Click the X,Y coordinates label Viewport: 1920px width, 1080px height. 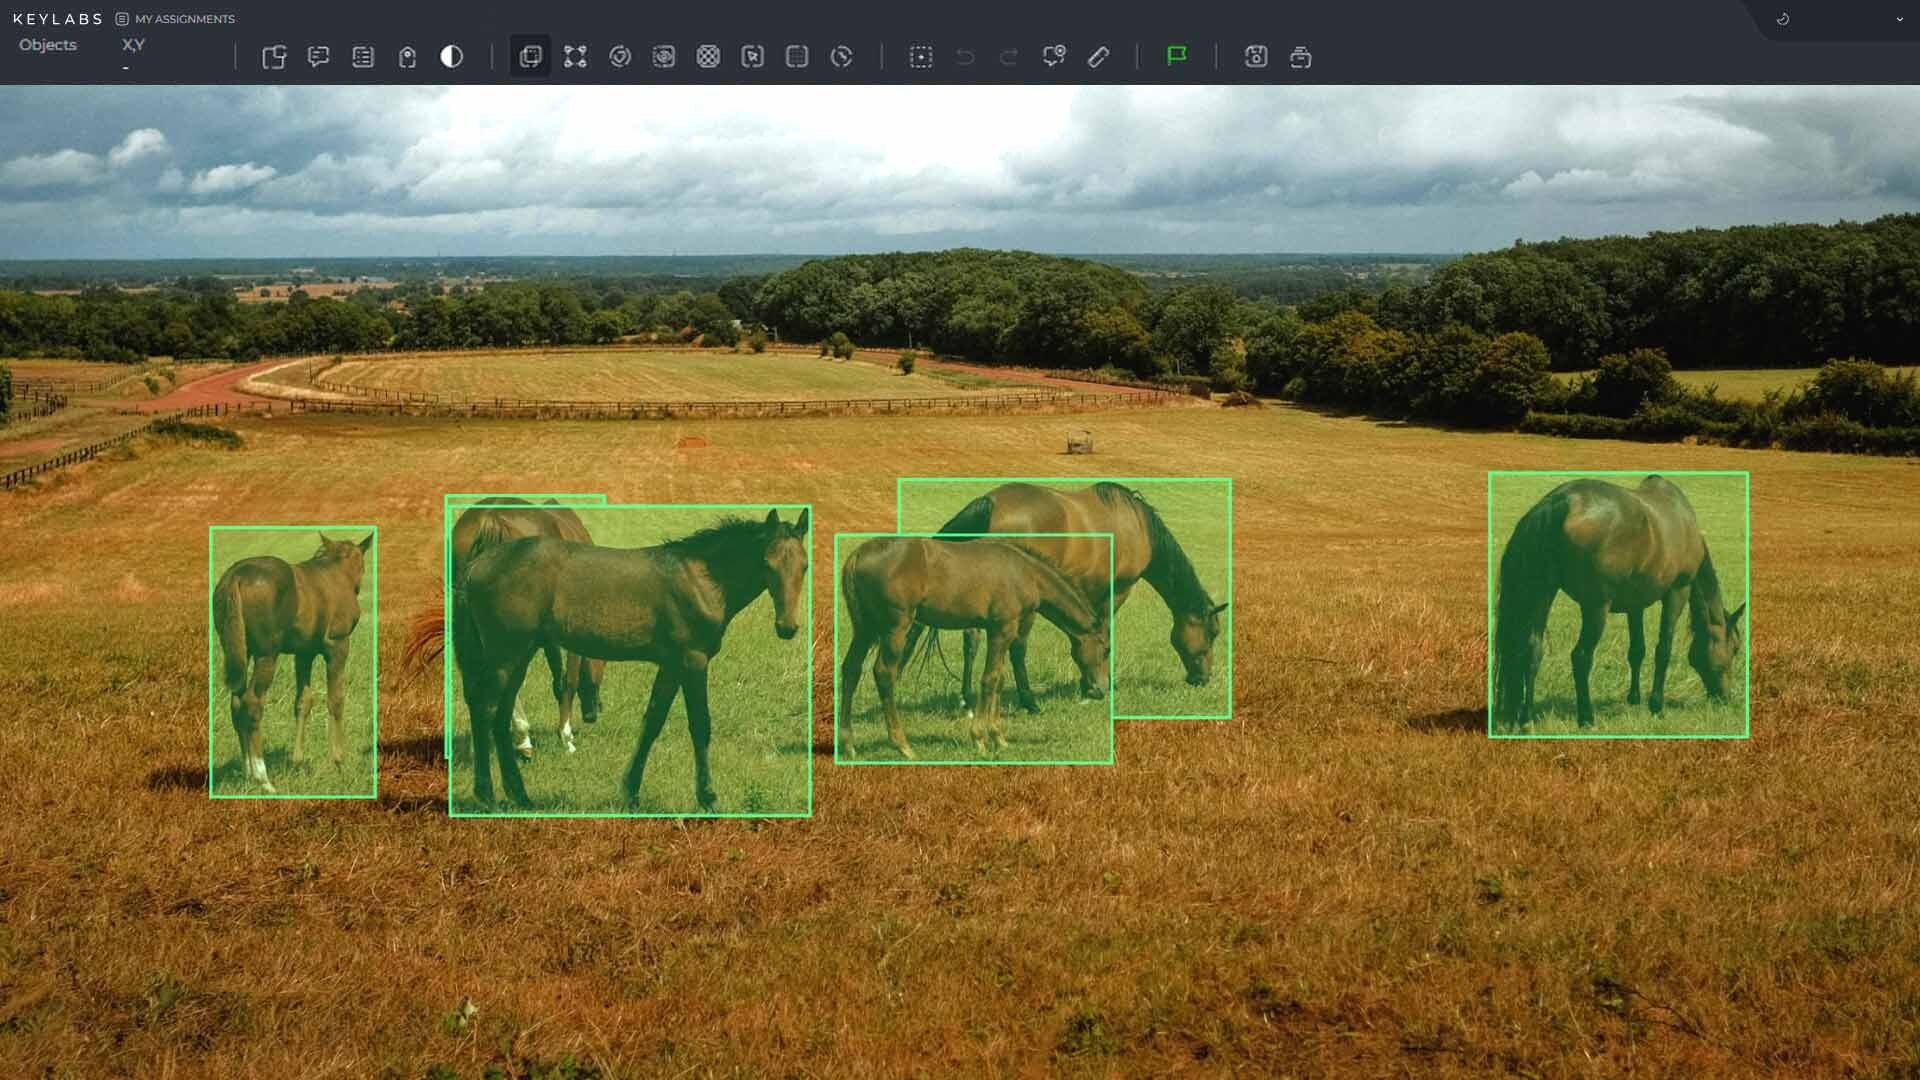pyautogui.click(x=133, y=45)
